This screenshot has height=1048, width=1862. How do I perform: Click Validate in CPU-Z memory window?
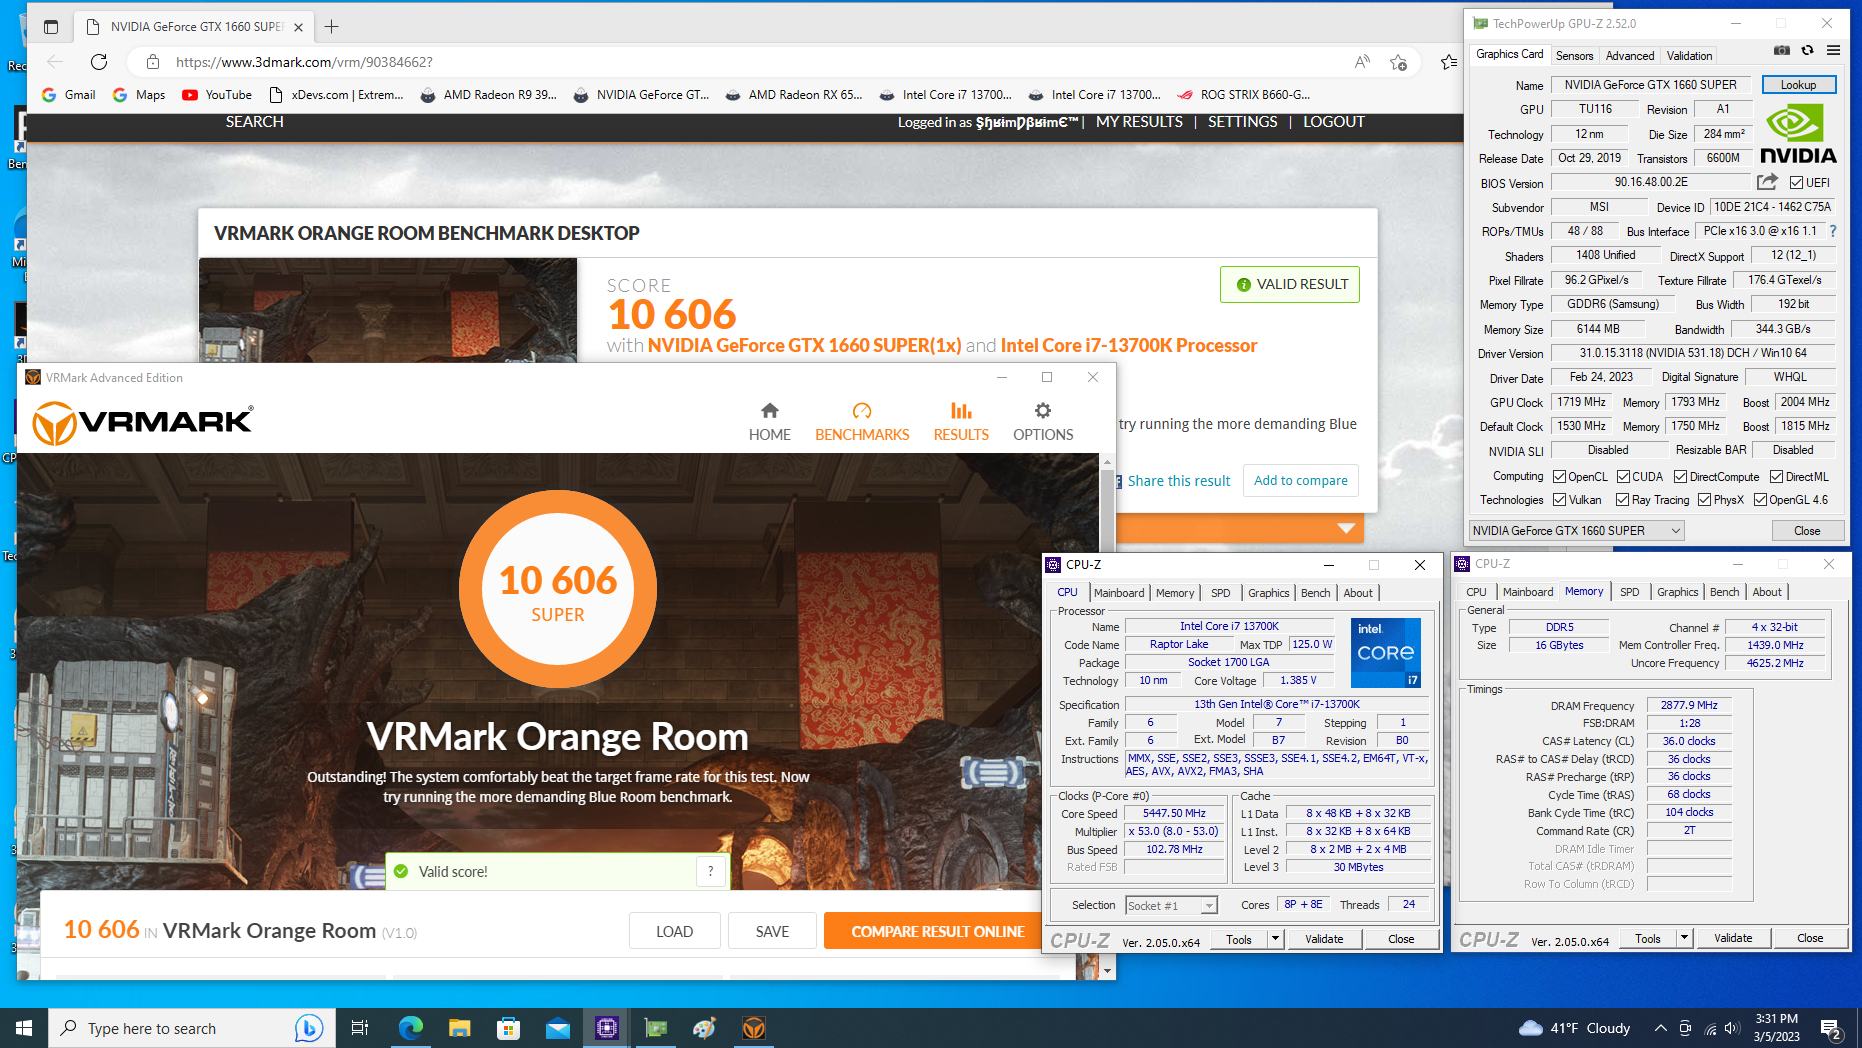(x=1733, y=938)
